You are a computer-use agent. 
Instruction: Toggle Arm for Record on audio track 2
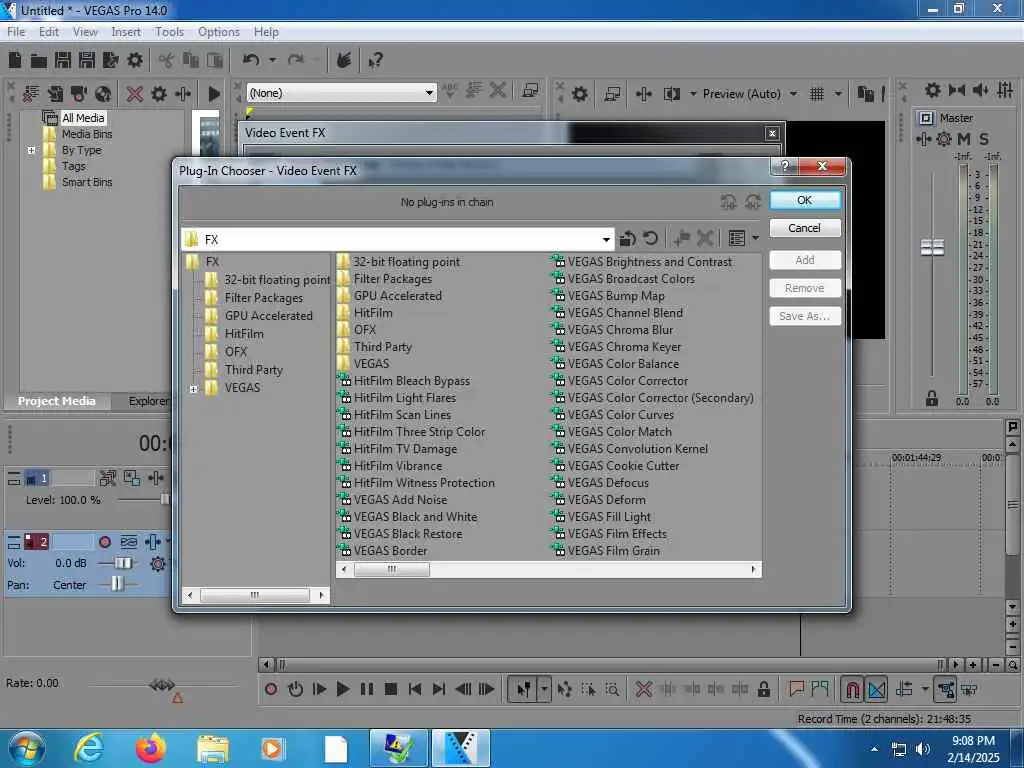[x=104, y=542]
